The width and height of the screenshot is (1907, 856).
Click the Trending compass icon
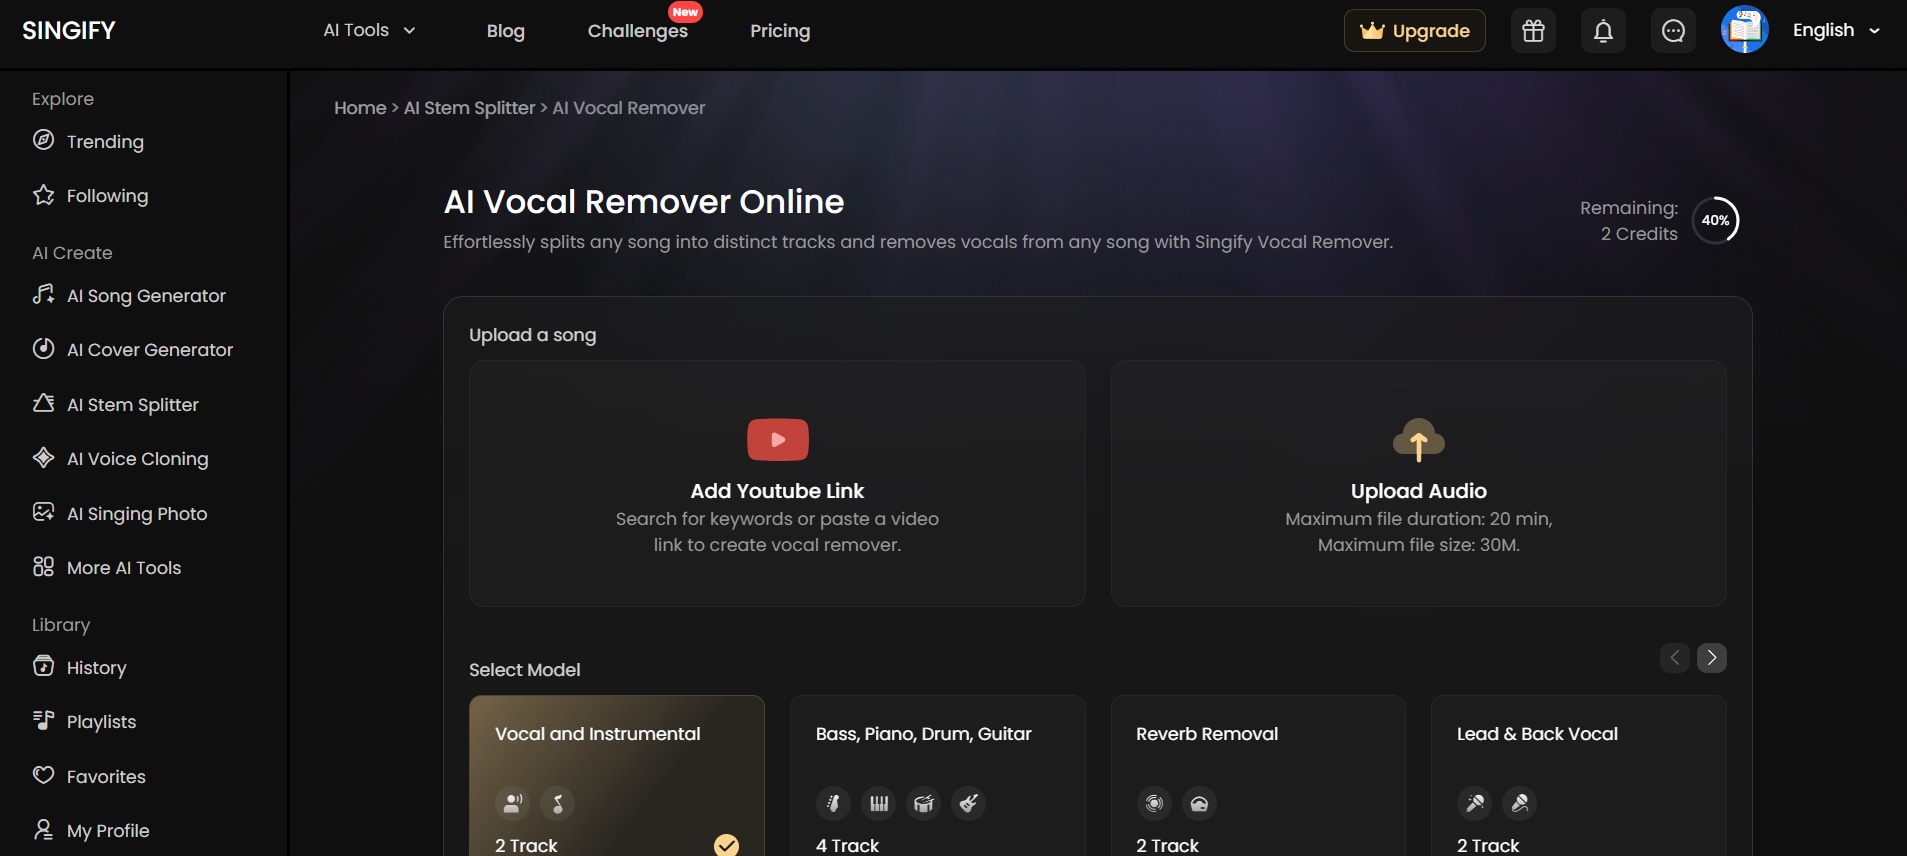coord(43,140)
